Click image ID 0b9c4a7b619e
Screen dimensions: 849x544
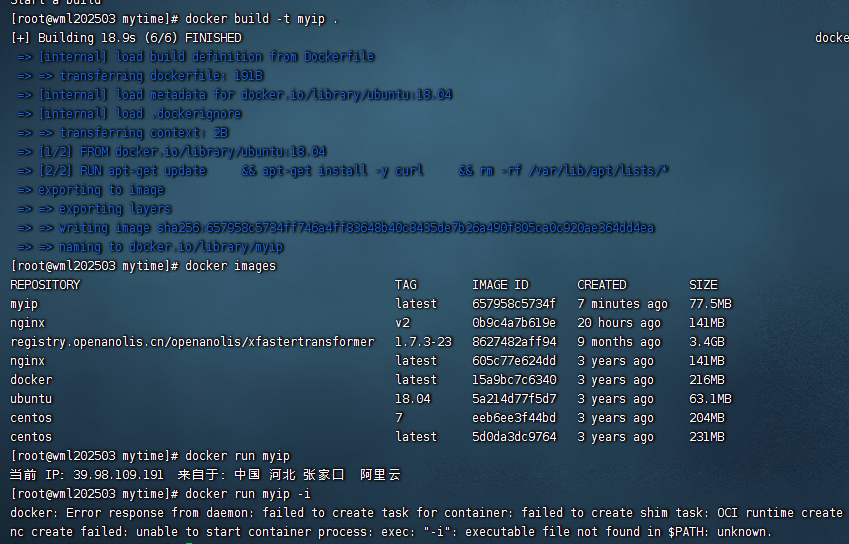point(514,323)
